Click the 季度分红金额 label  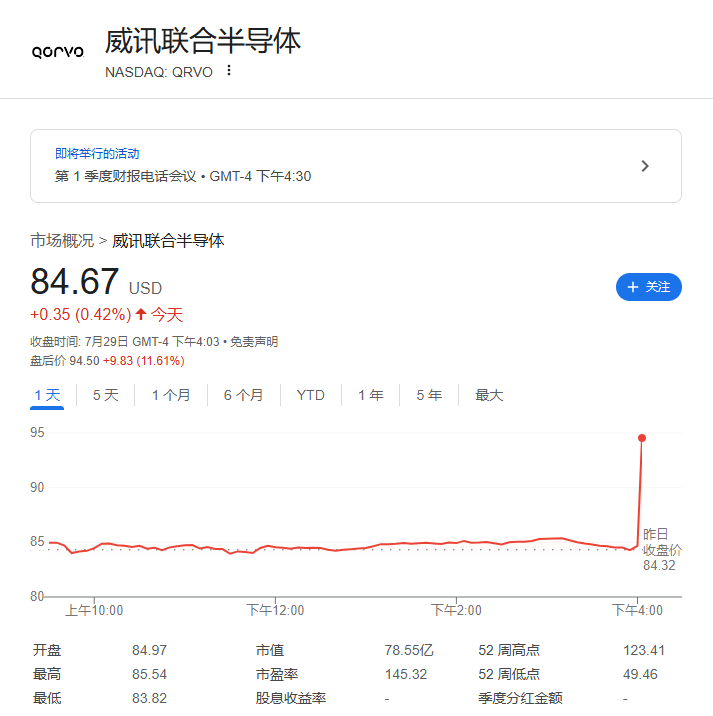point(520,698)
